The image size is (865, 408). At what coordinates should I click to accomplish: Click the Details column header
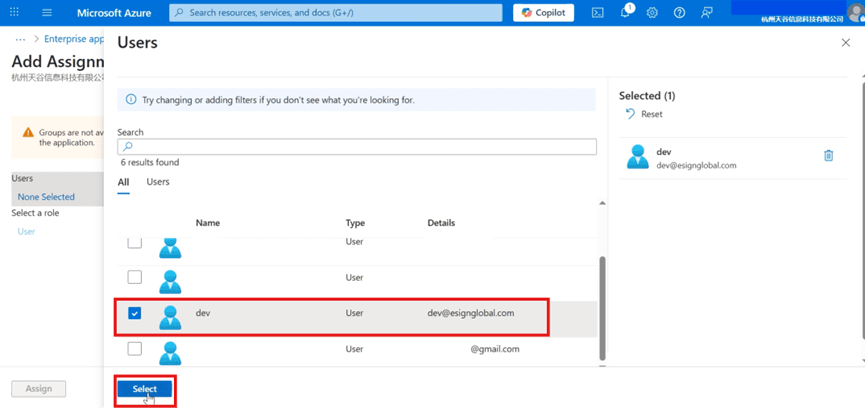[x=441, y=223]
